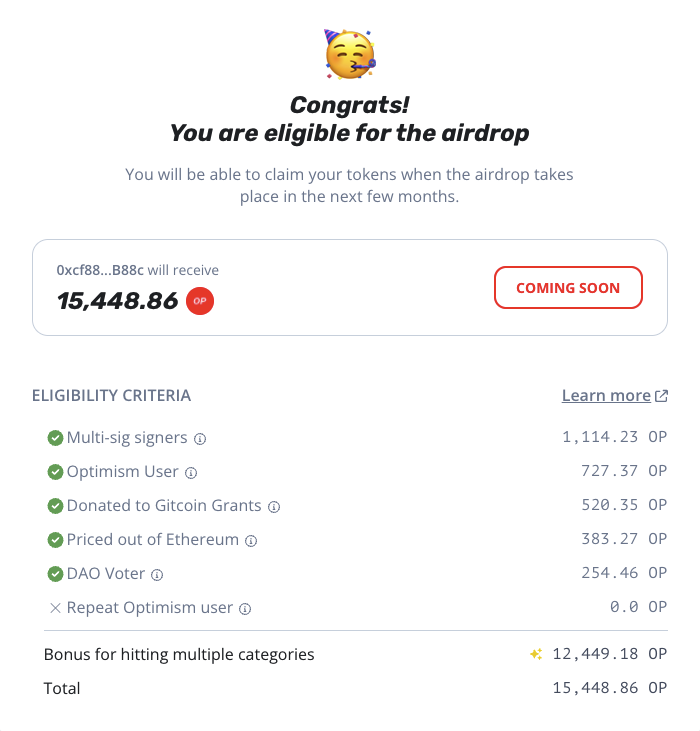Click the wallet address 0xcf88...B88c
700x731 pixels.
(100, 270)
